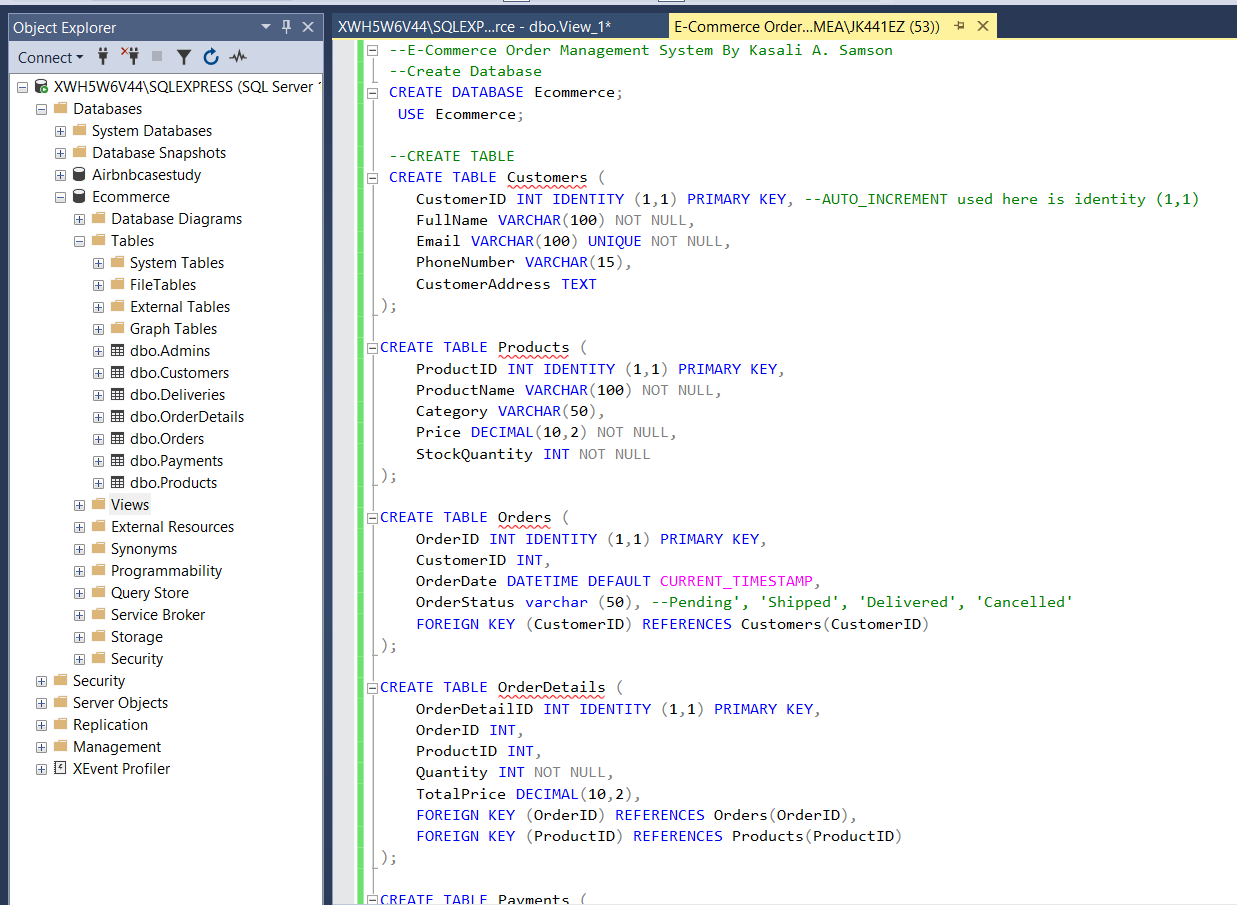Viewport: 1237px width, 905px height.
Task: Click the dbo.Payments table icon
Action: 117,461
